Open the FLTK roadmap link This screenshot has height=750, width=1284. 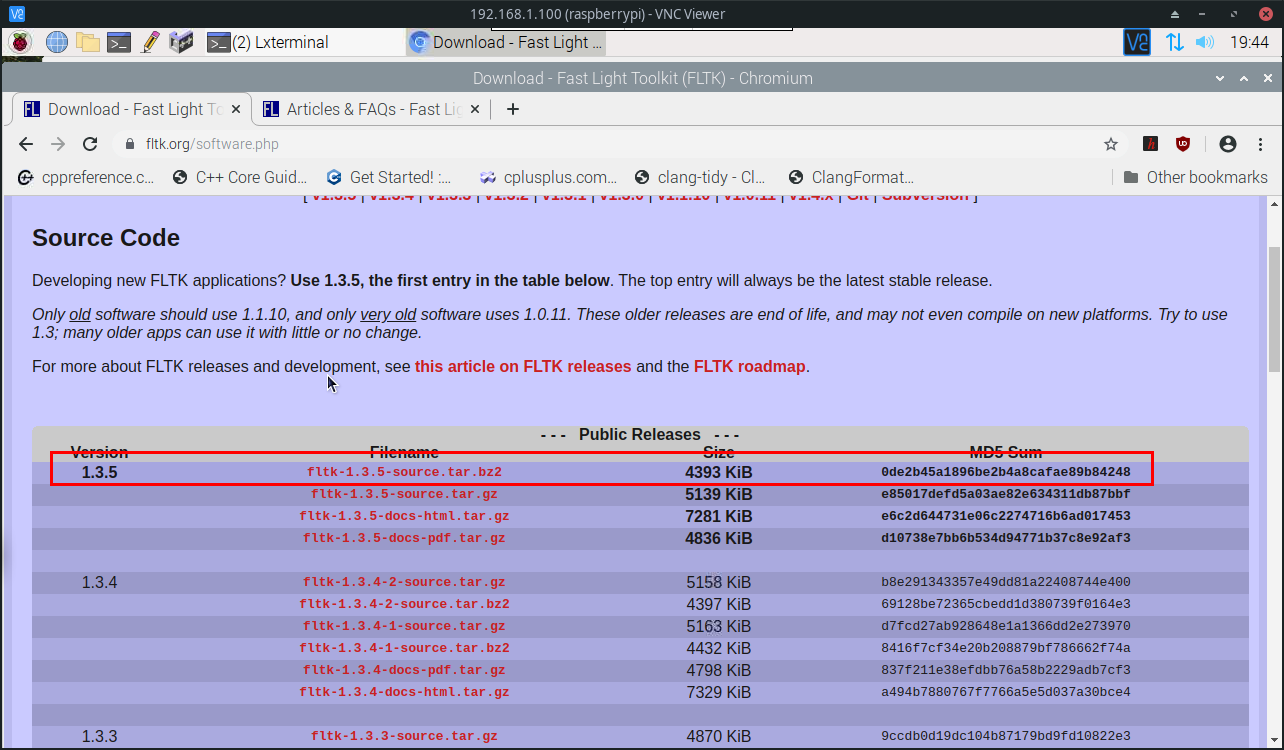point(749,366)
